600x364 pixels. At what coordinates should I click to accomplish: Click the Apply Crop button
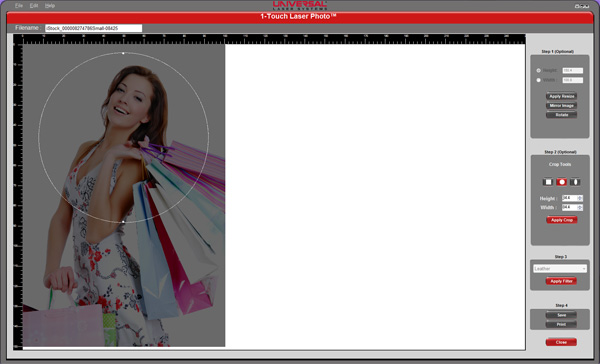pyautogui.click(x=562, y=220)
